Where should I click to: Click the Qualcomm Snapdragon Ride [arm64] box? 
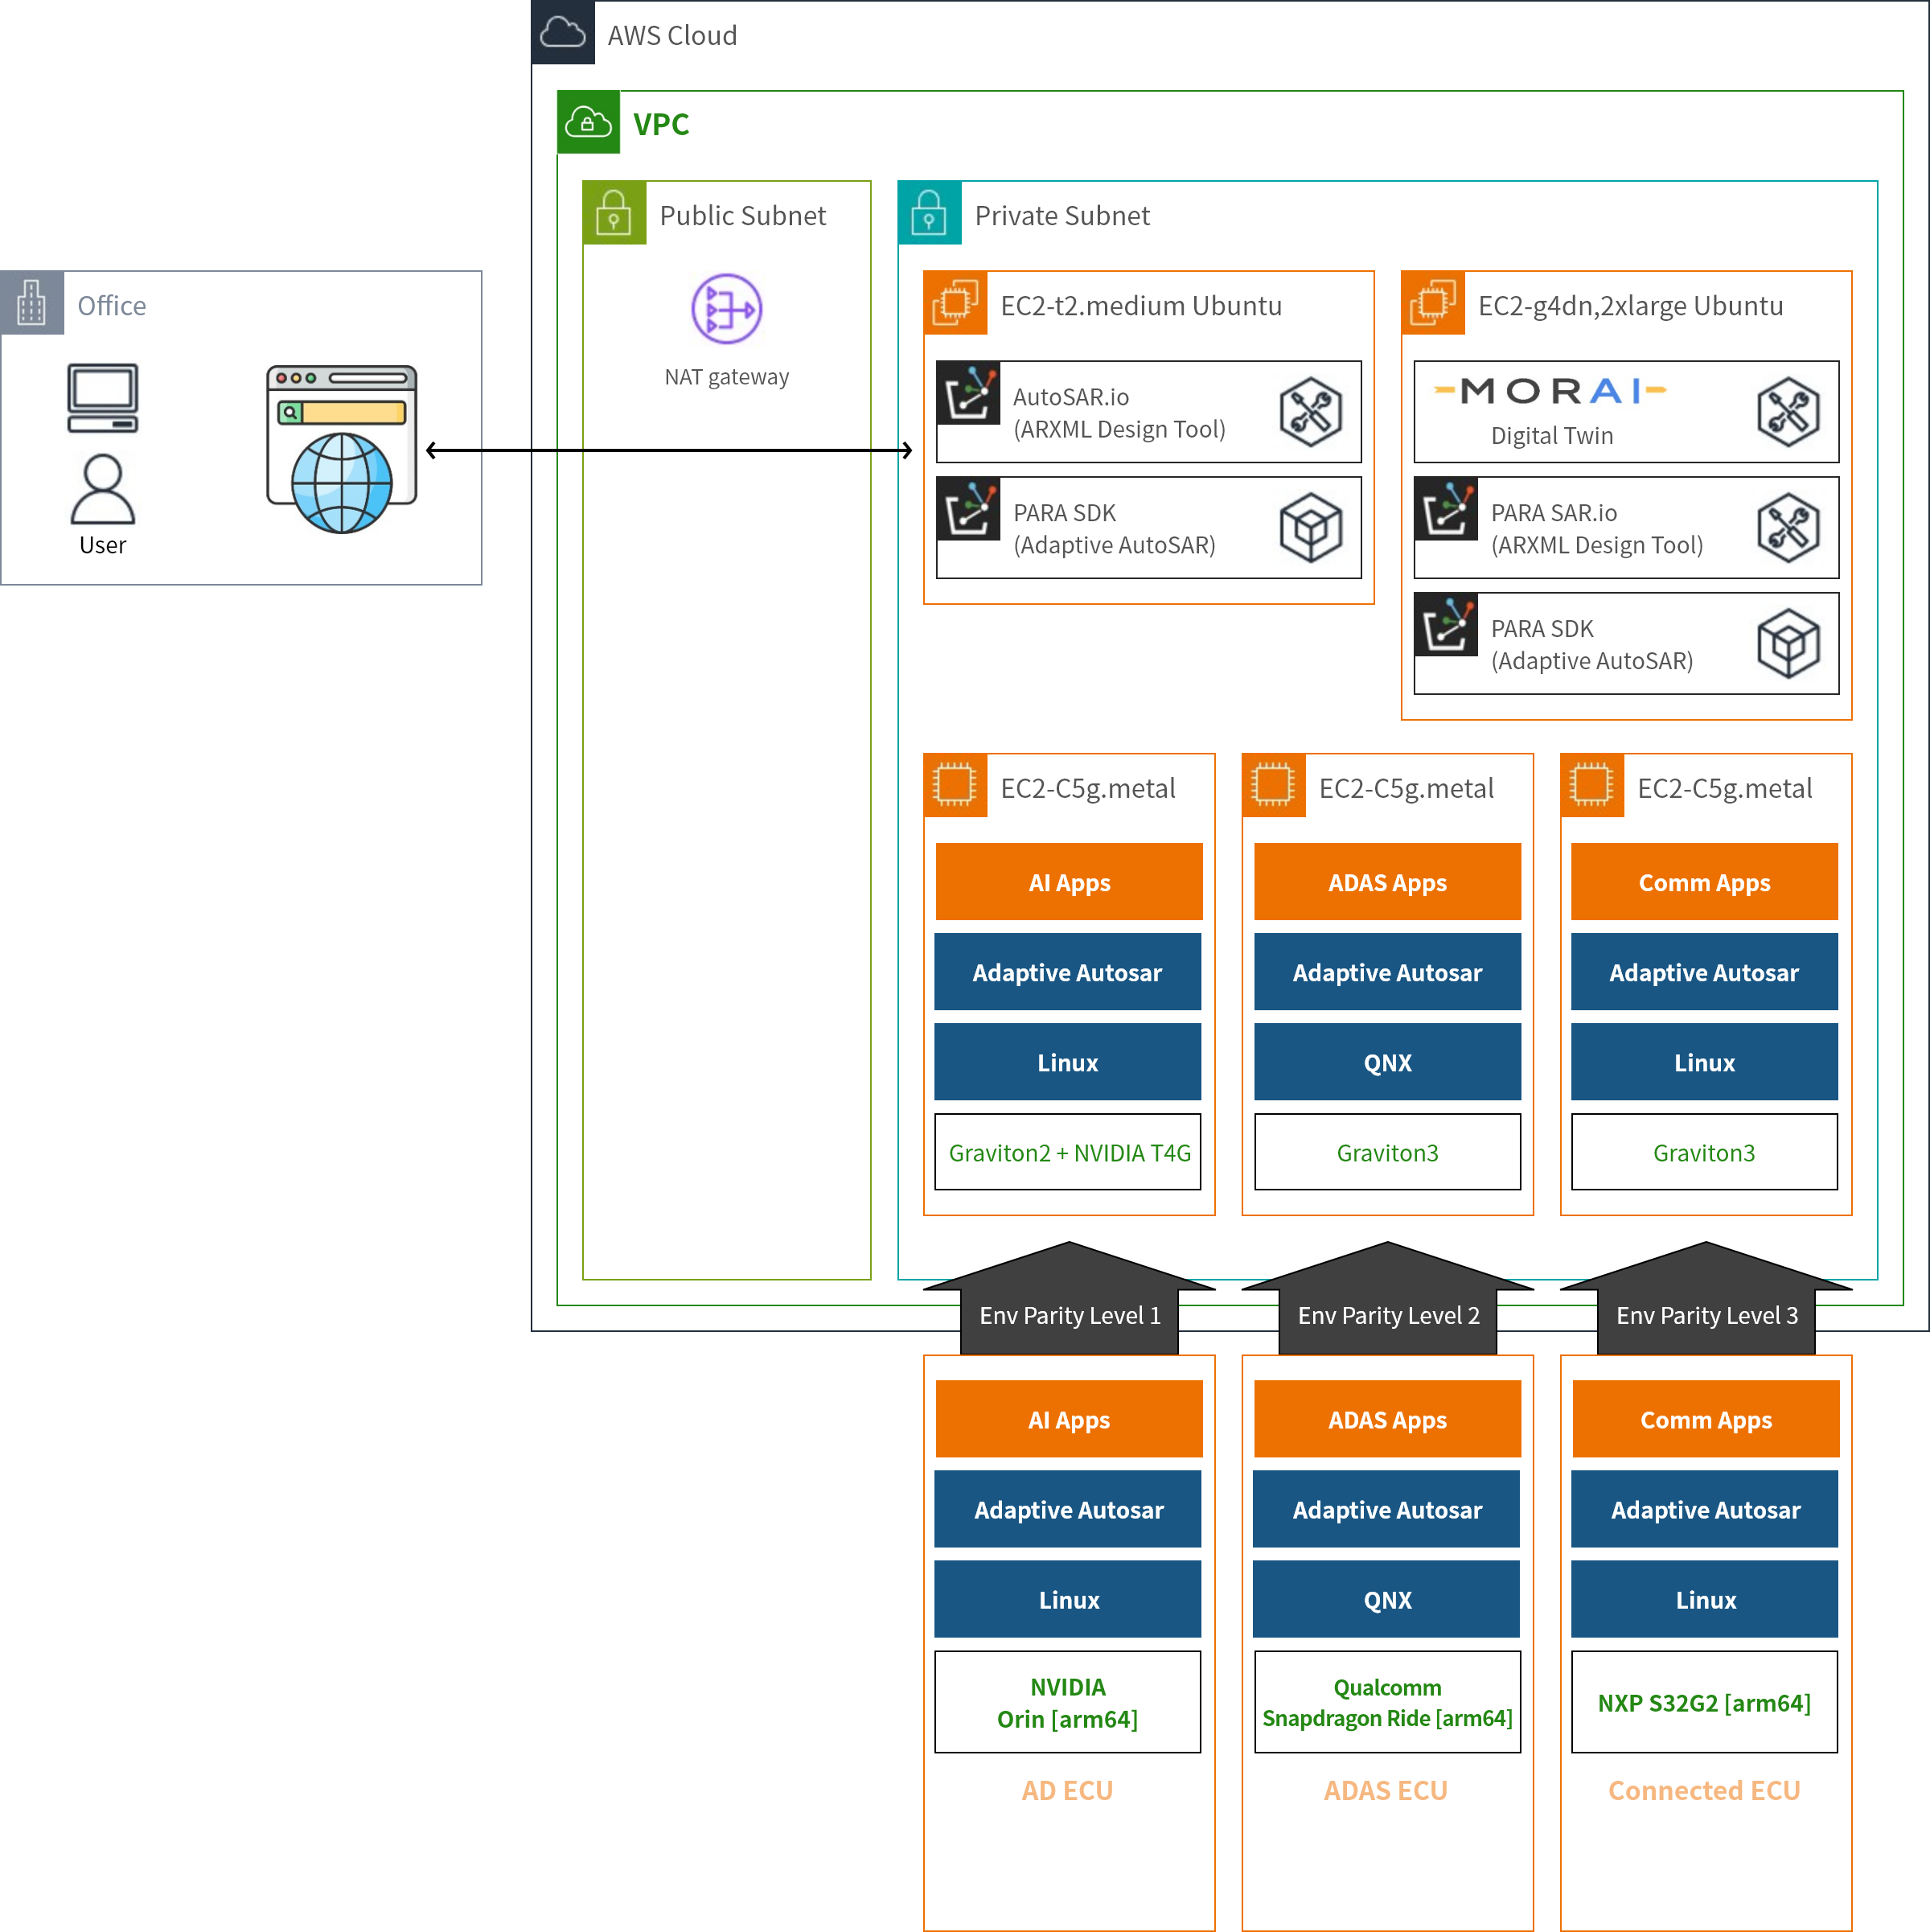(1387, 1702)
